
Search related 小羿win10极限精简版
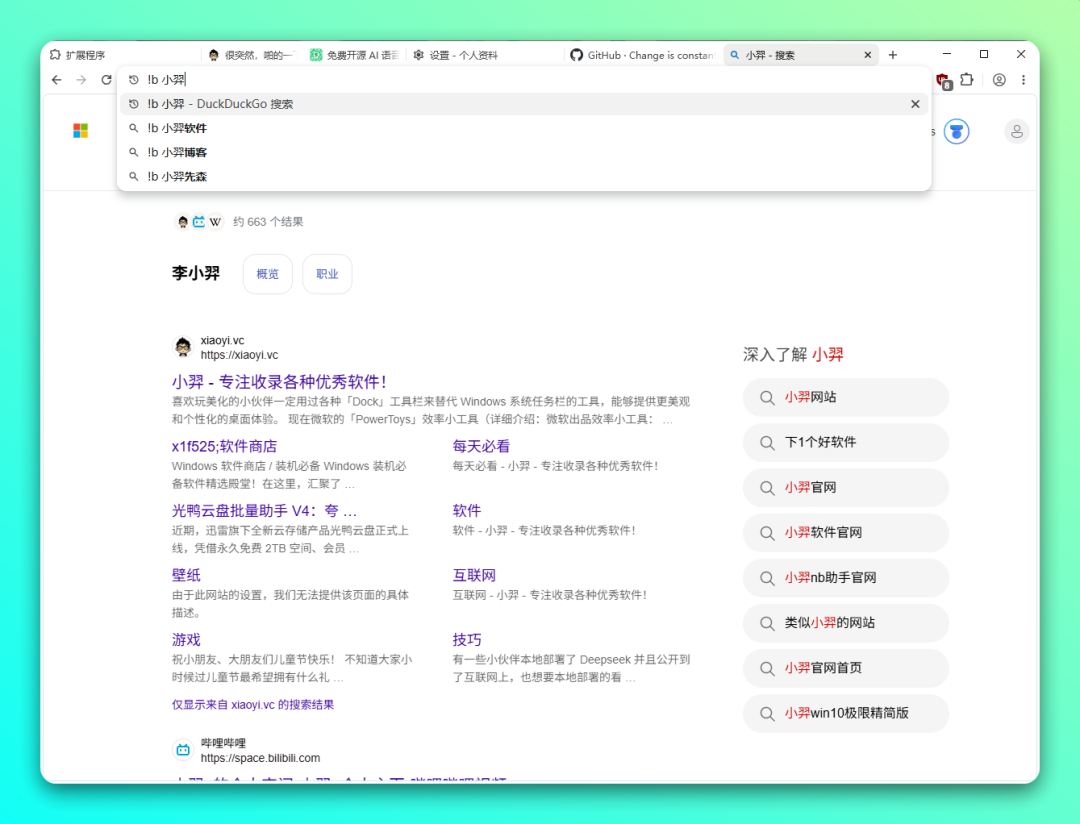pyautogui.click(x=846, y=713)
